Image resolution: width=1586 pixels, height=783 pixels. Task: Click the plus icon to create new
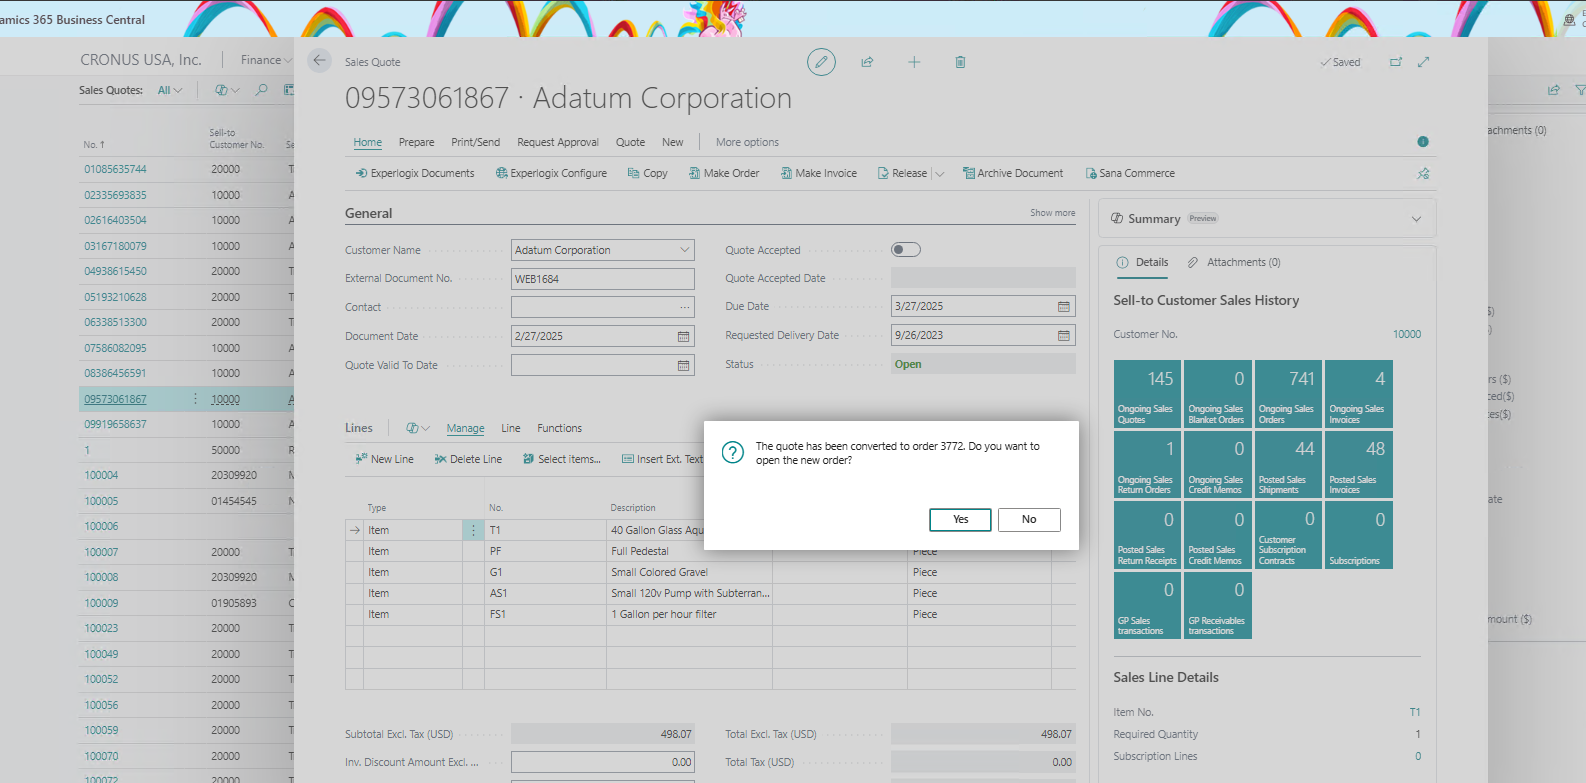[914, 62]
